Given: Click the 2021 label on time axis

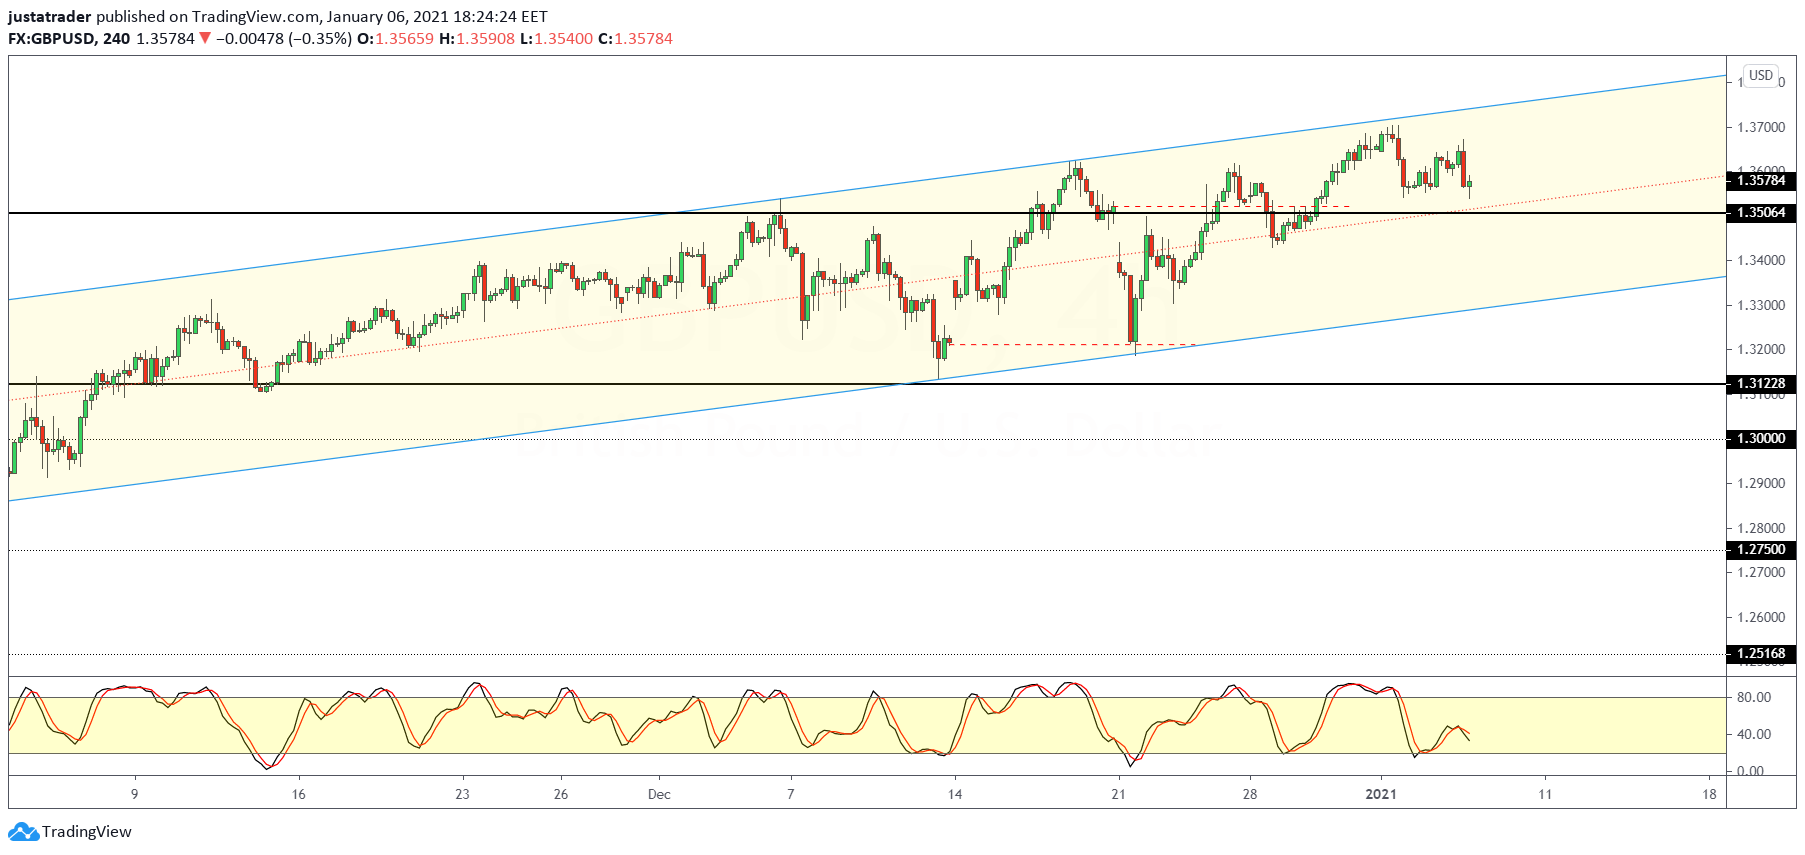Looking at the screenshot, I should pyautogui.click(x=1381, y=795).
